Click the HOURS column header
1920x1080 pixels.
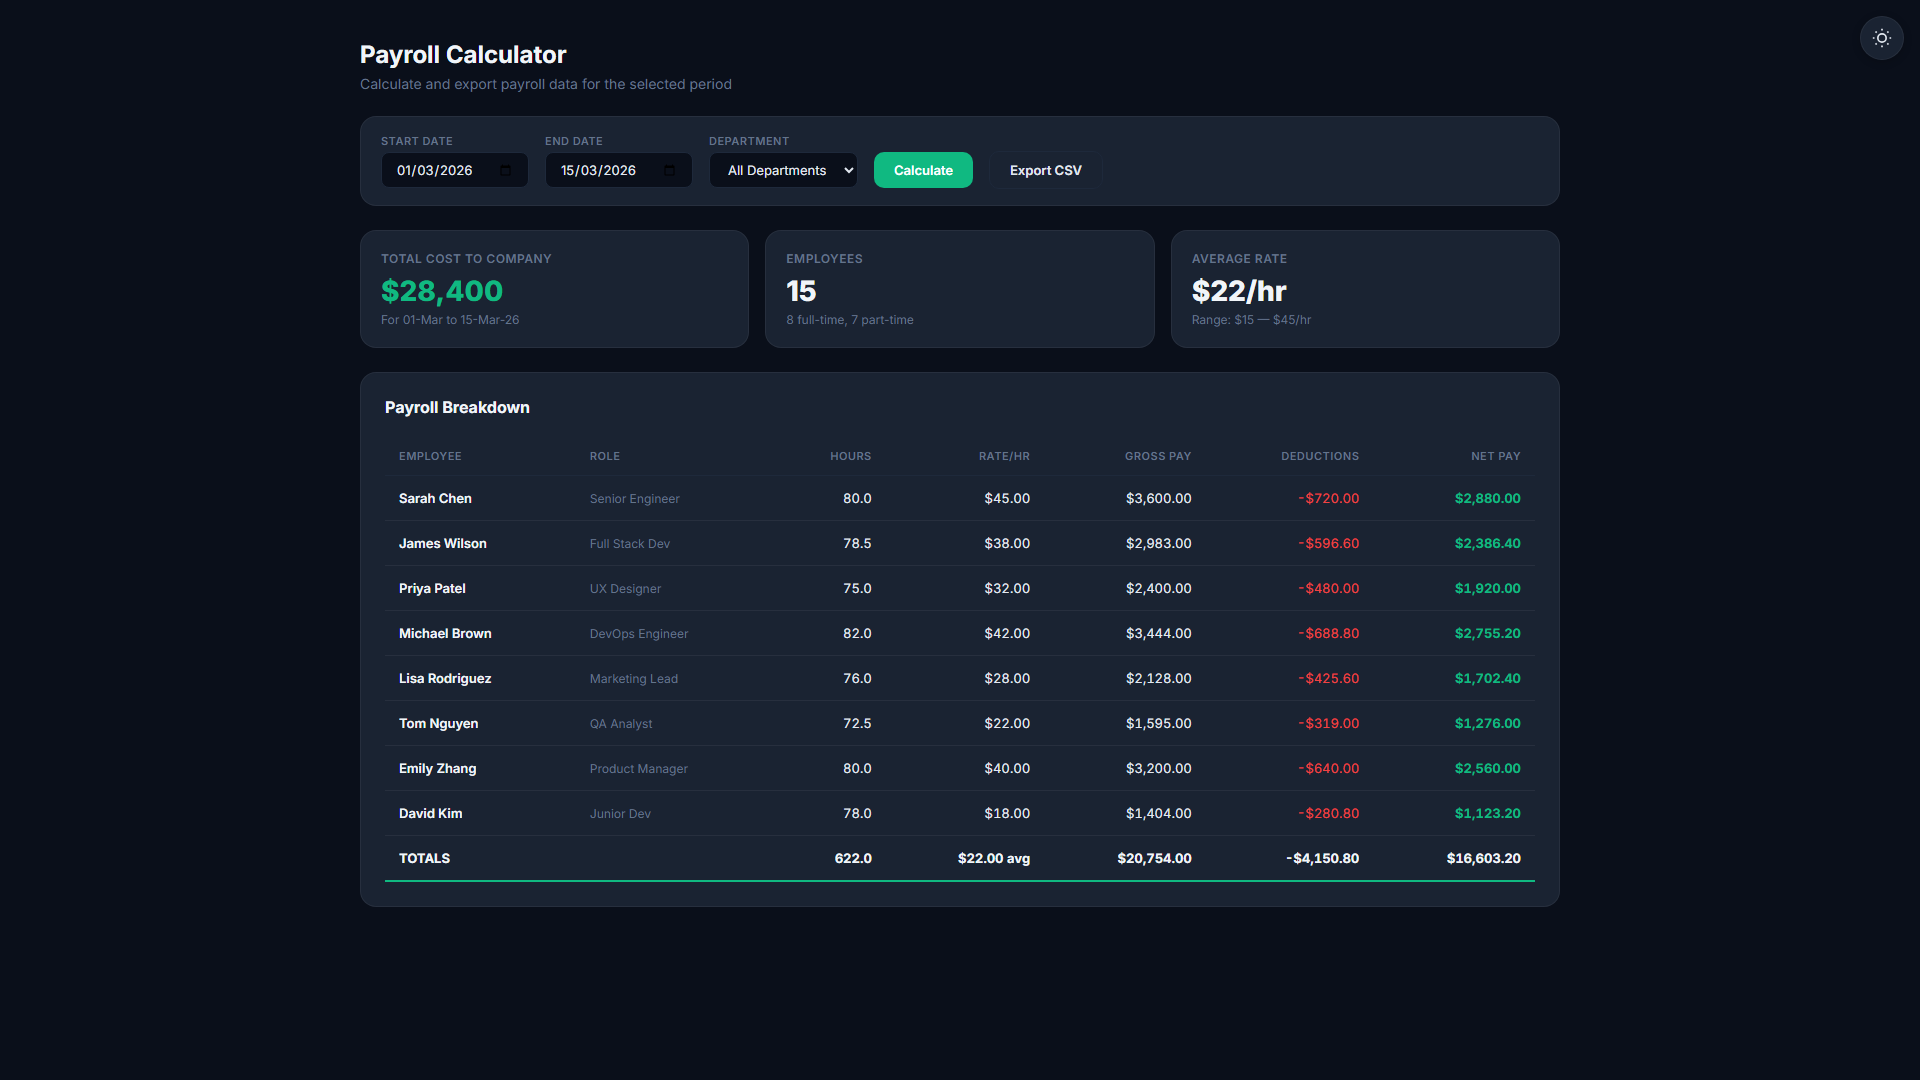850,456
